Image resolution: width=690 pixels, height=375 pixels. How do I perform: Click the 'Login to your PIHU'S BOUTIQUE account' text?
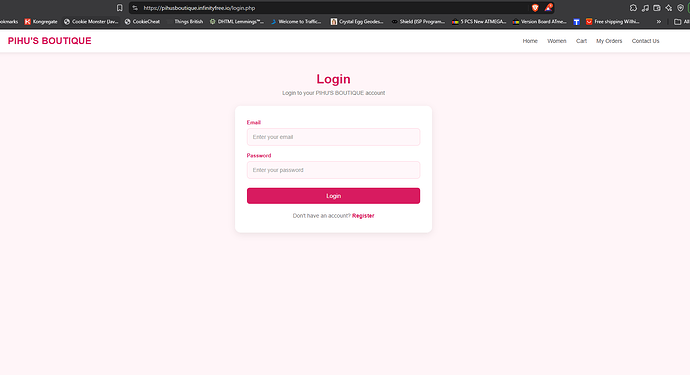click(334, 93)
